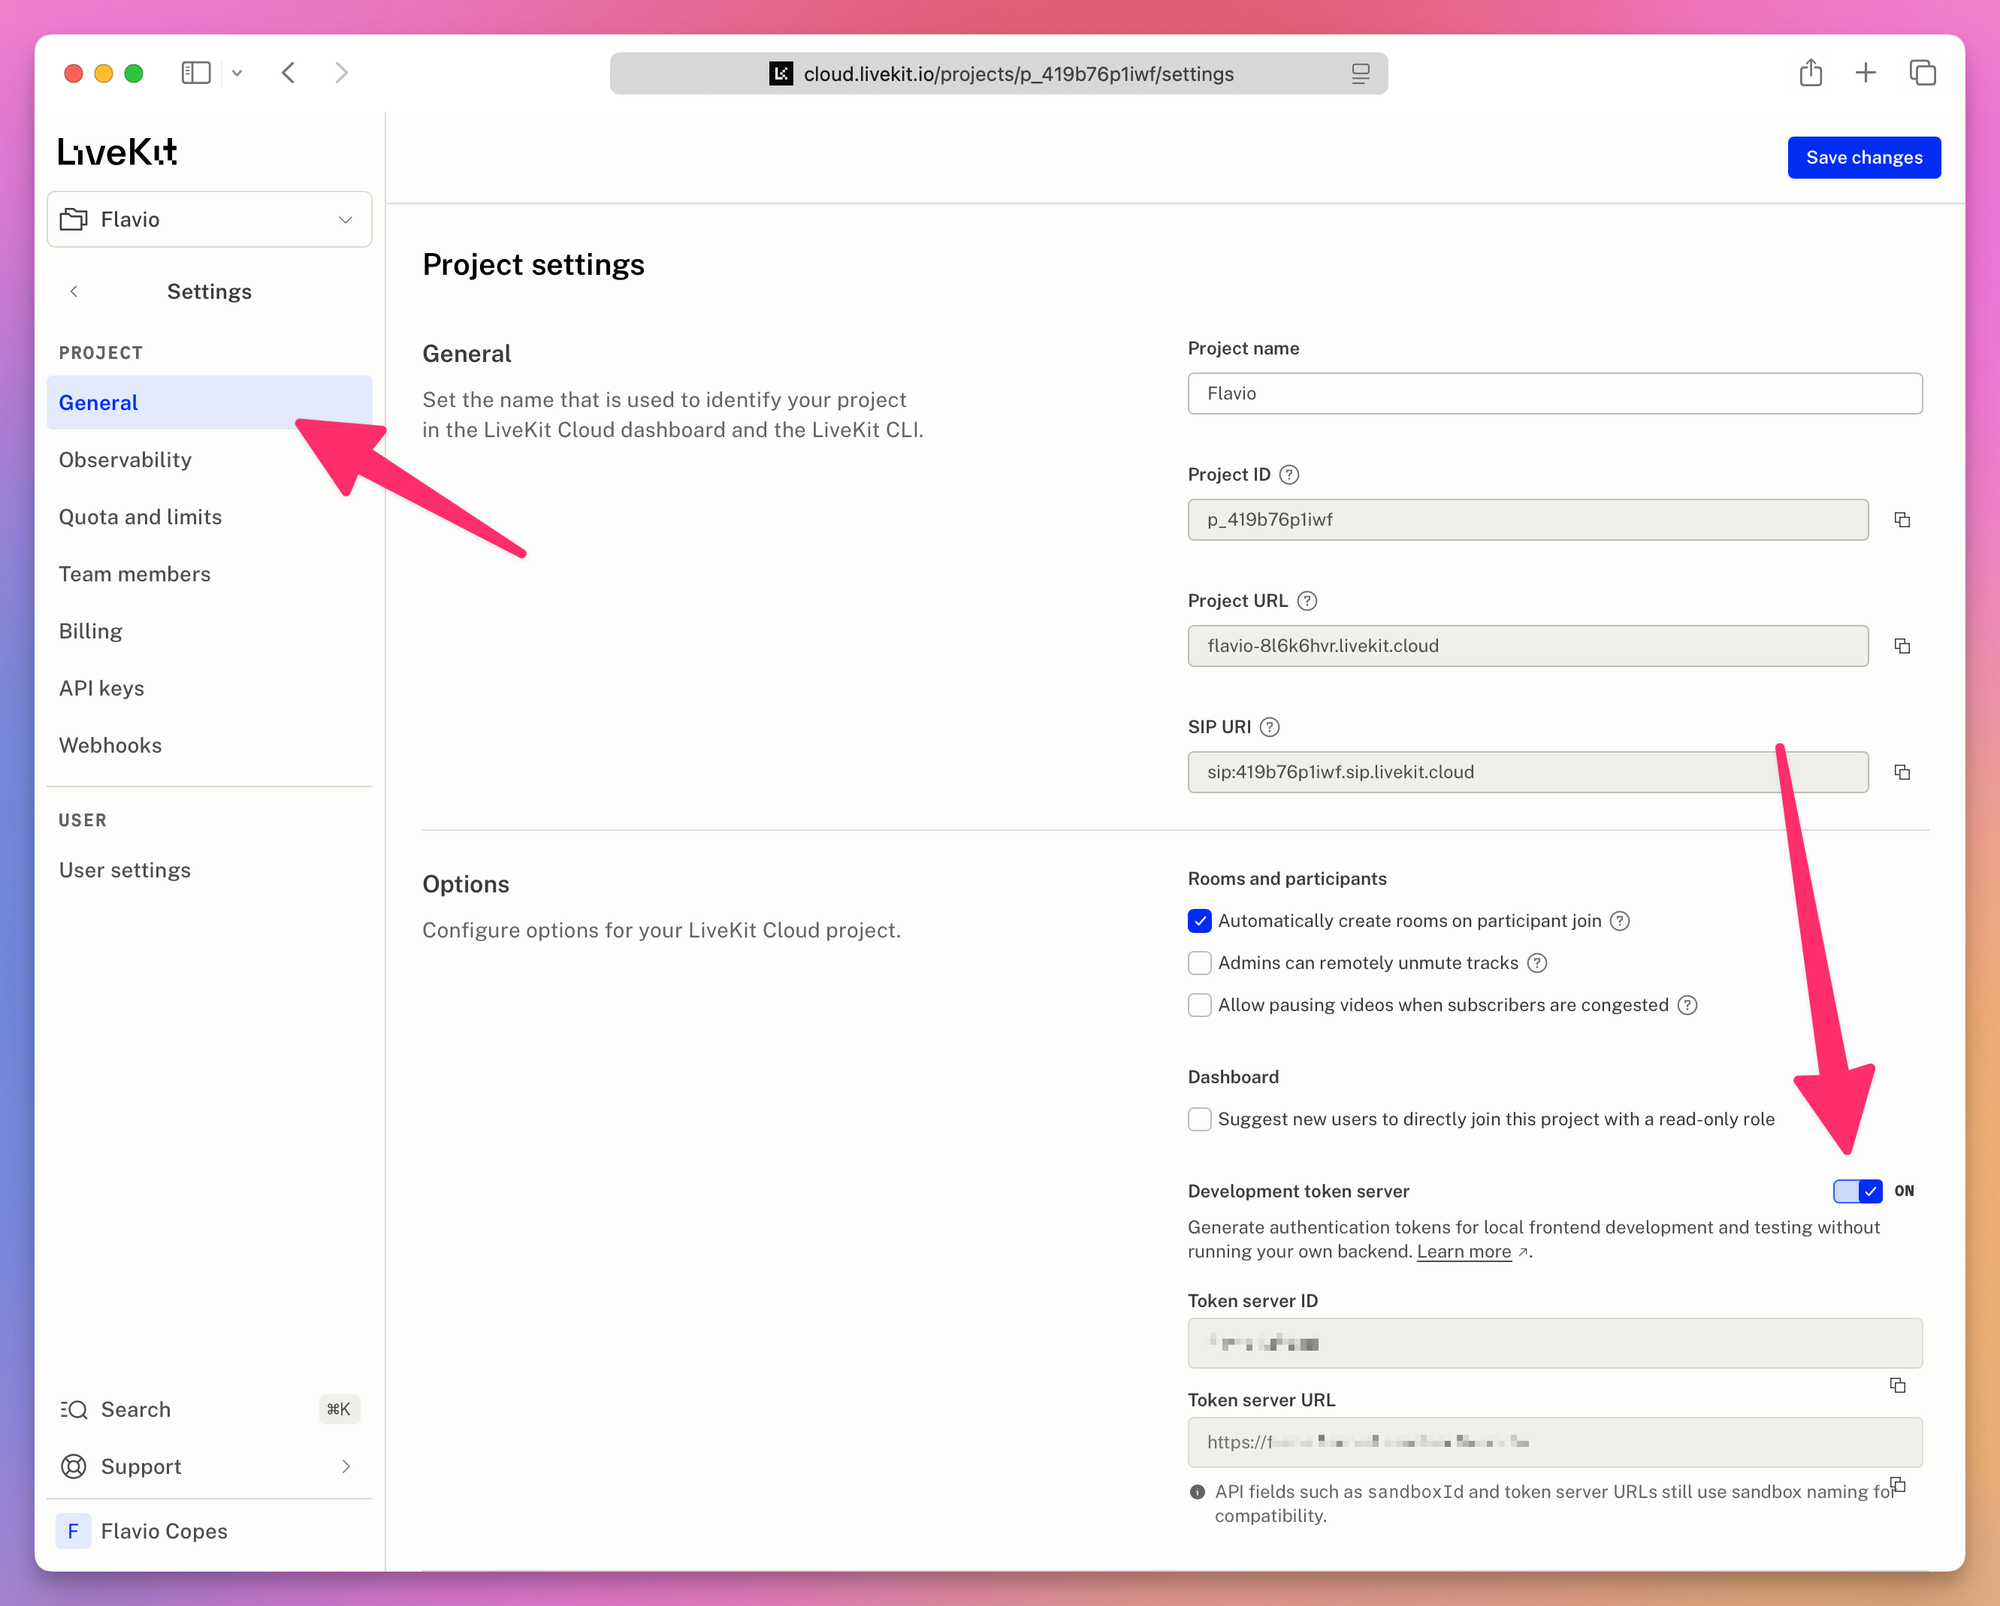
Task: Click the Project URL help icon
Action: (1307, 601)
